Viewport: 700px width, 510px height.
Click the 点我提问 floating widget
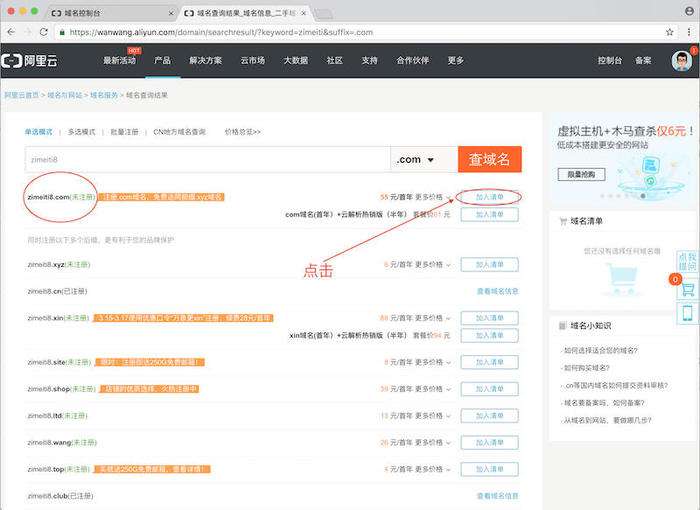pyautogui.click(x=688, y=261)
